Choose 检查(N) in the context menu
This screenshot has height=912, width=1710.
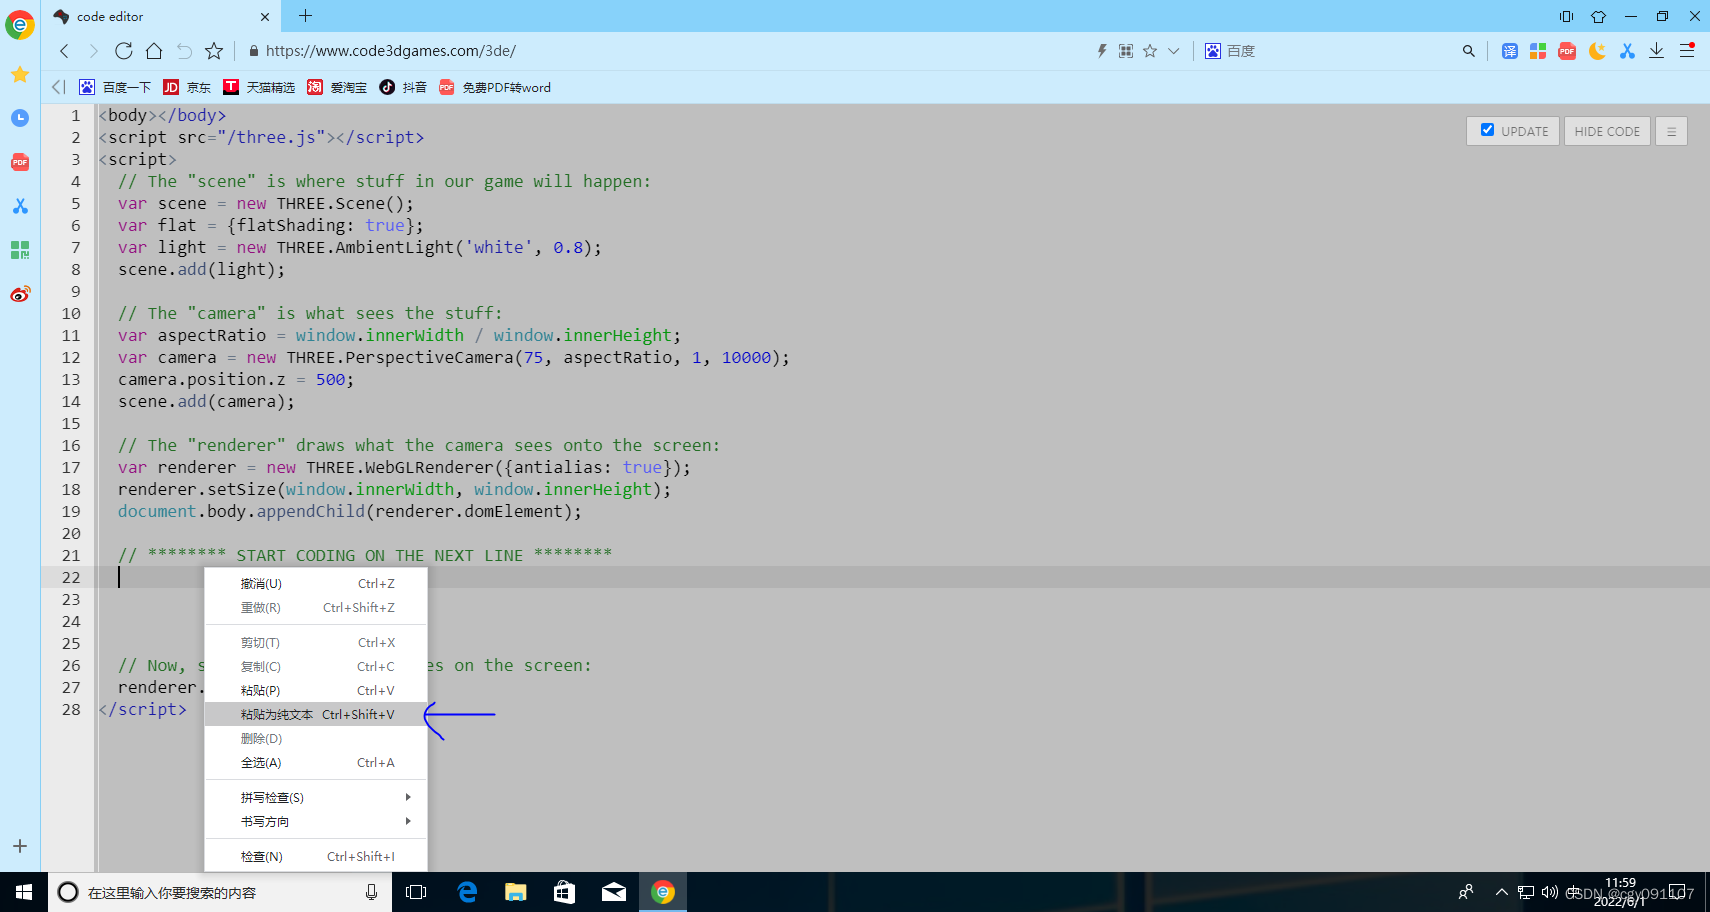click(x=316, y=856)
